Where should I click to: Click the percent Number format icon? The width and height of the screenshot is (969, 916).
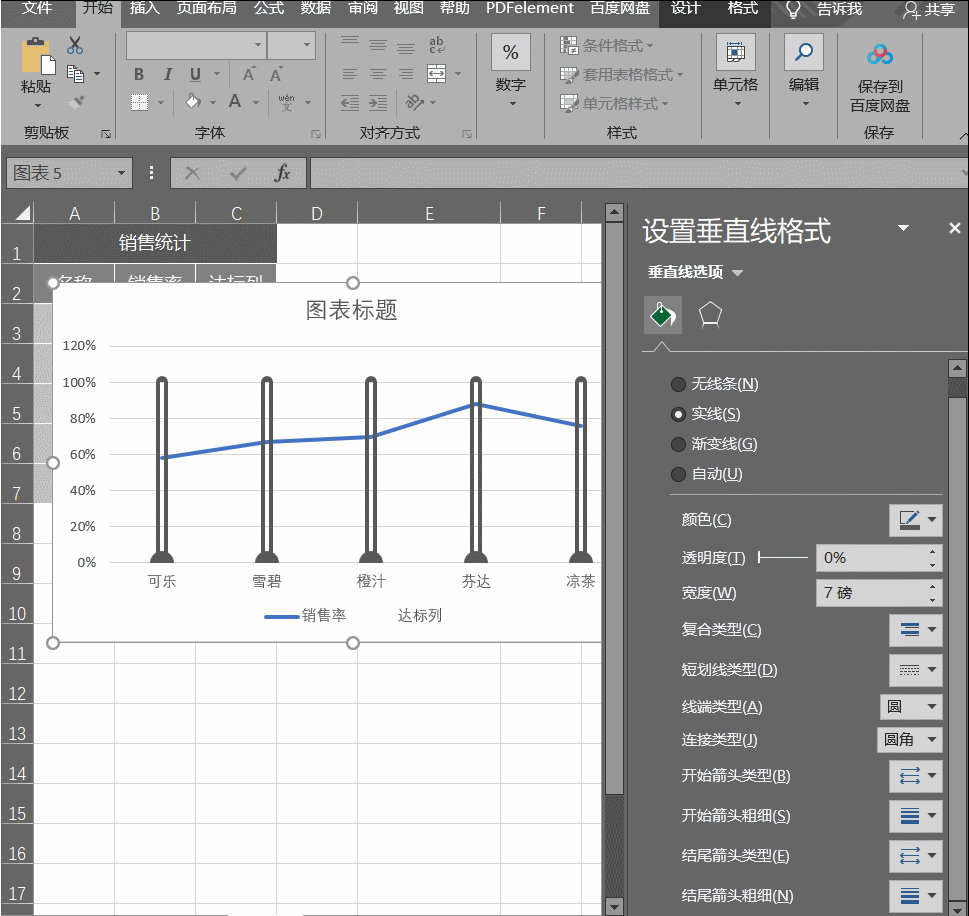pyautogui.click(x=510, y=53)
